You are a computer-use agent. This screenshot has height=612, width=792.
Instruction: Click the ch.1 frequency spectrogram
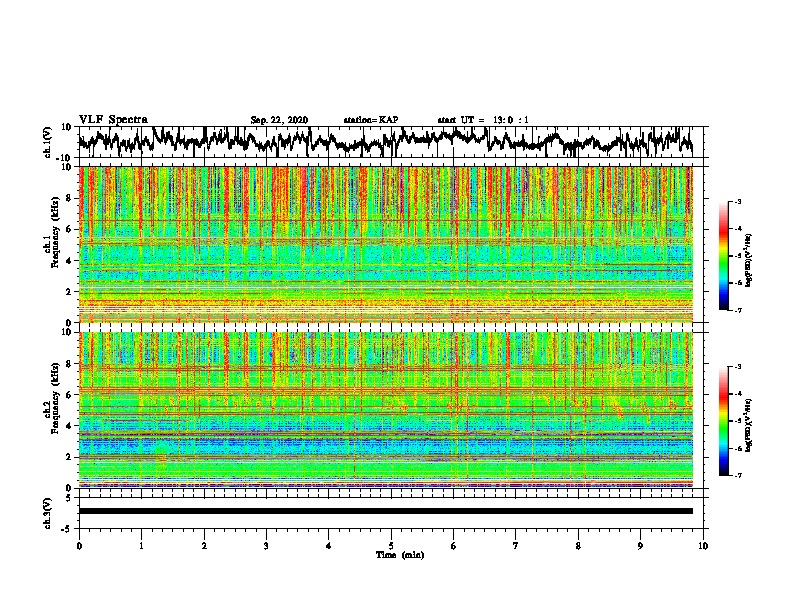point(386,244)
